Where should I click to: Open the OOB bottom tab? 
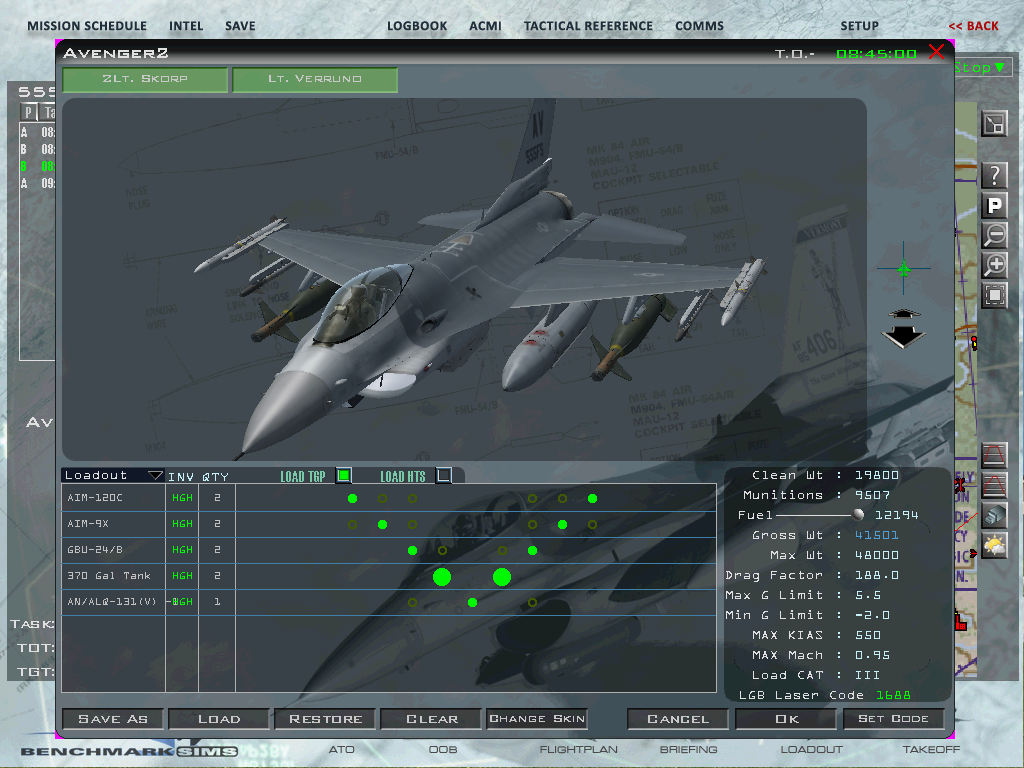tap(443, 749)
